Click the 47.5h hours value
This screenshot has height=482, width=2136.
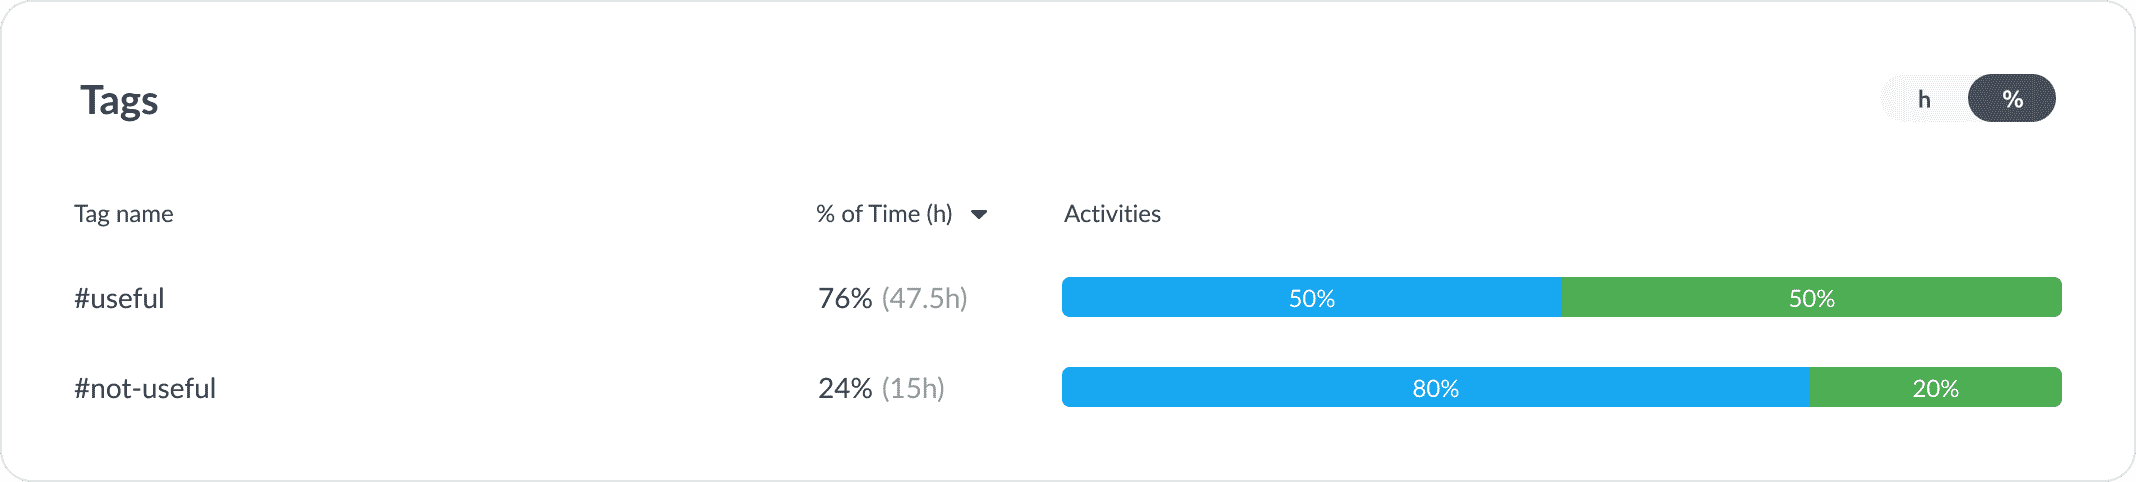[x=925, y=298]
